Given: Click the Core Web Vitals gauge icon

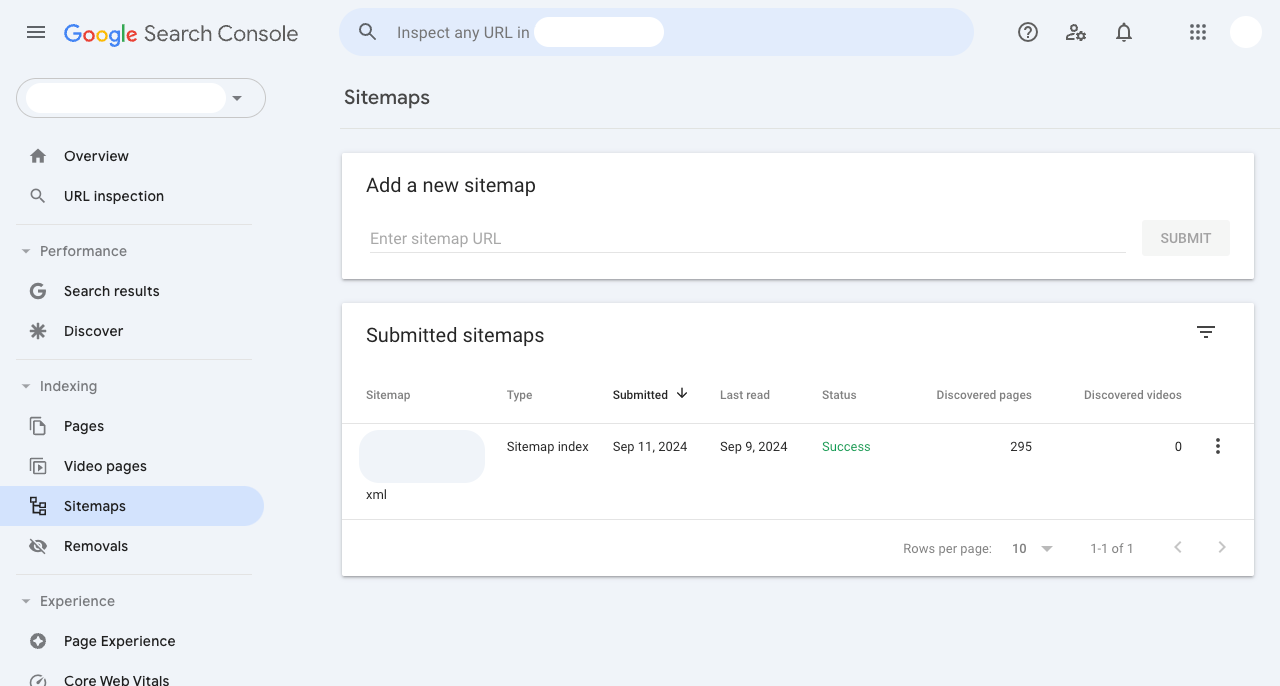Looking at the screenshot, I should 38,680.
